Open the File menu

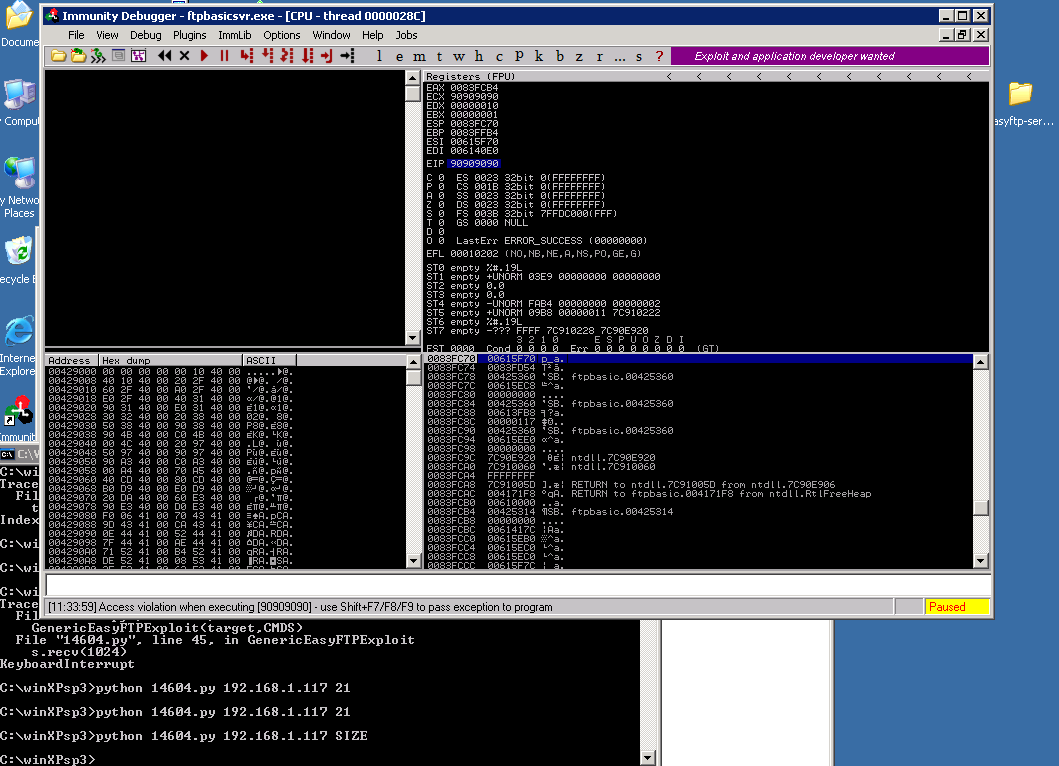76,35
